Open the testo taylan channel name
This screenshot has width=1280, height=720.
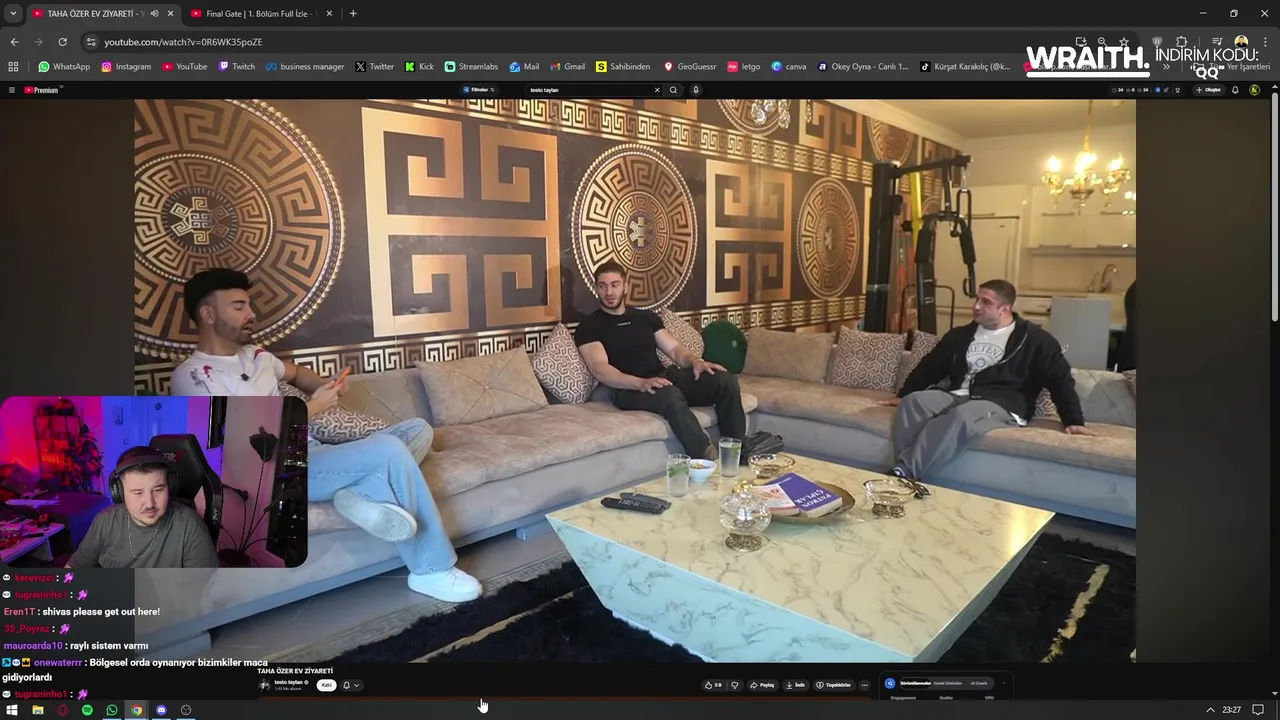tap(291, 682)
